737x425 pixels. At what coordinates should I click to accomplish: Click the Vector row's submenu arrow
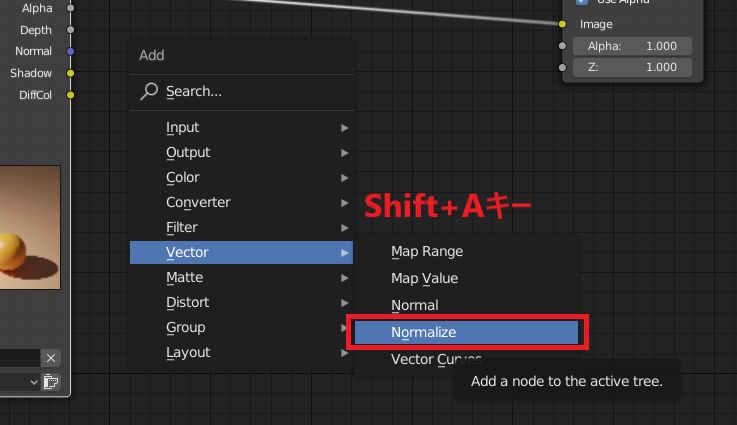[345, 253]
